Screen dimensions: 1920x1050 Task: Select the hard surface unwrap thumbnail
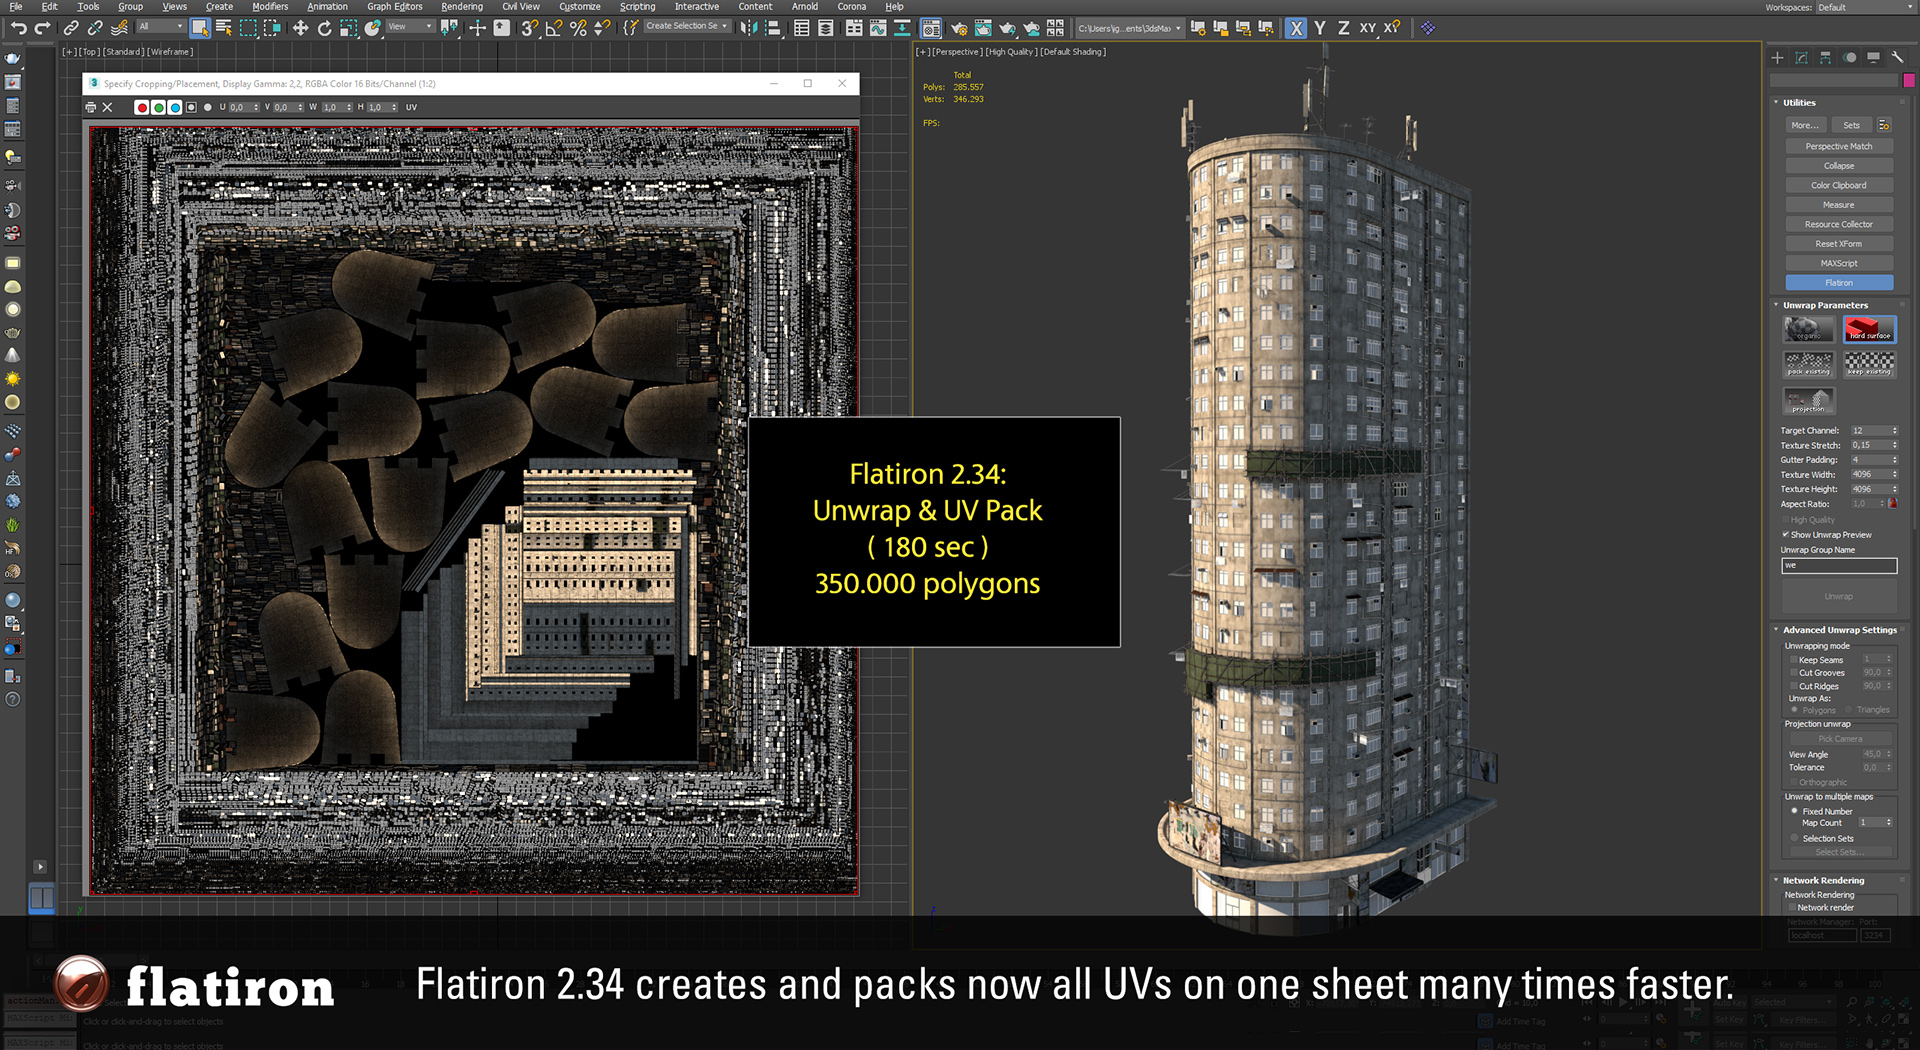click(1869, 329)
